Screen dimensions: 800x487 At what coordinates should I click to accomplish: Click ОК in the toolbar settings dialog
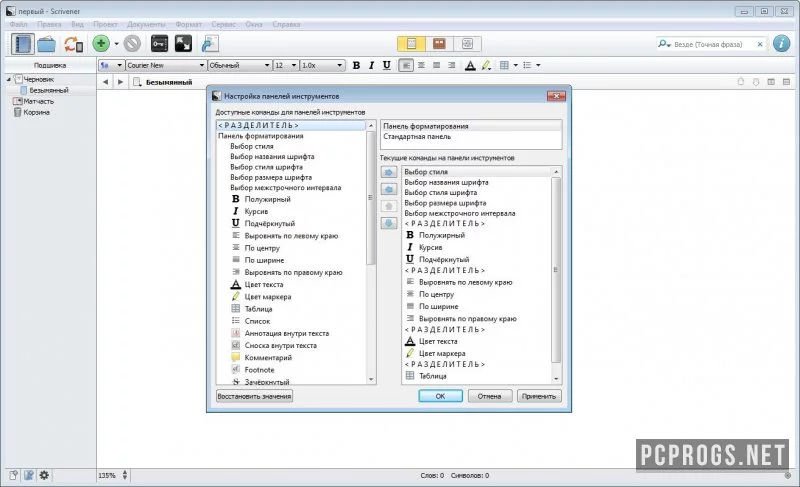[440, 396]
